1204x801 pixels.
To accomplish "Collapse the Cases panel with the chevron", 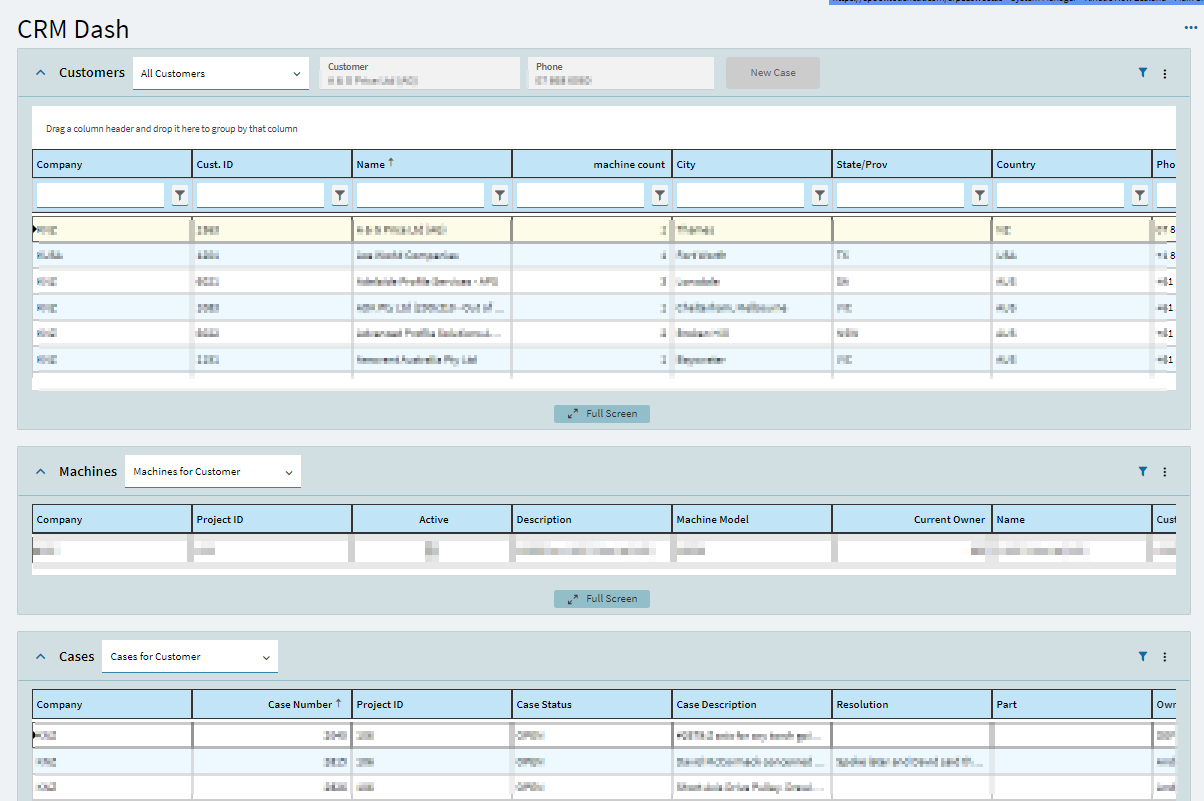I will (x=41, y=657).
